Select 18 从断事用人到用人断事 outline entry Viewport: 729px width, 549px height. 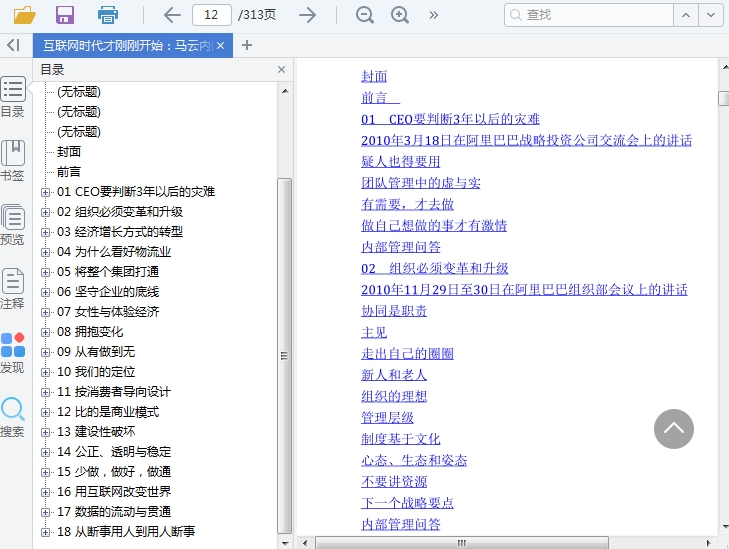[x=126, y=531]
